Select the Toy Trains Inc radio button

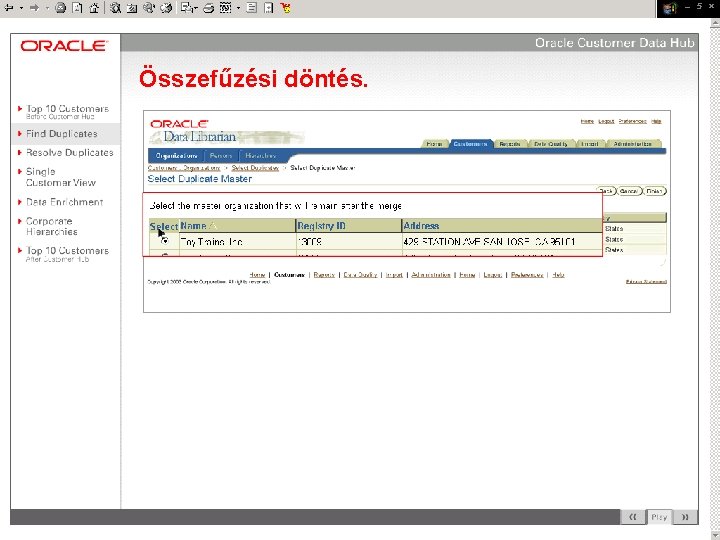[x=165, y=241]
